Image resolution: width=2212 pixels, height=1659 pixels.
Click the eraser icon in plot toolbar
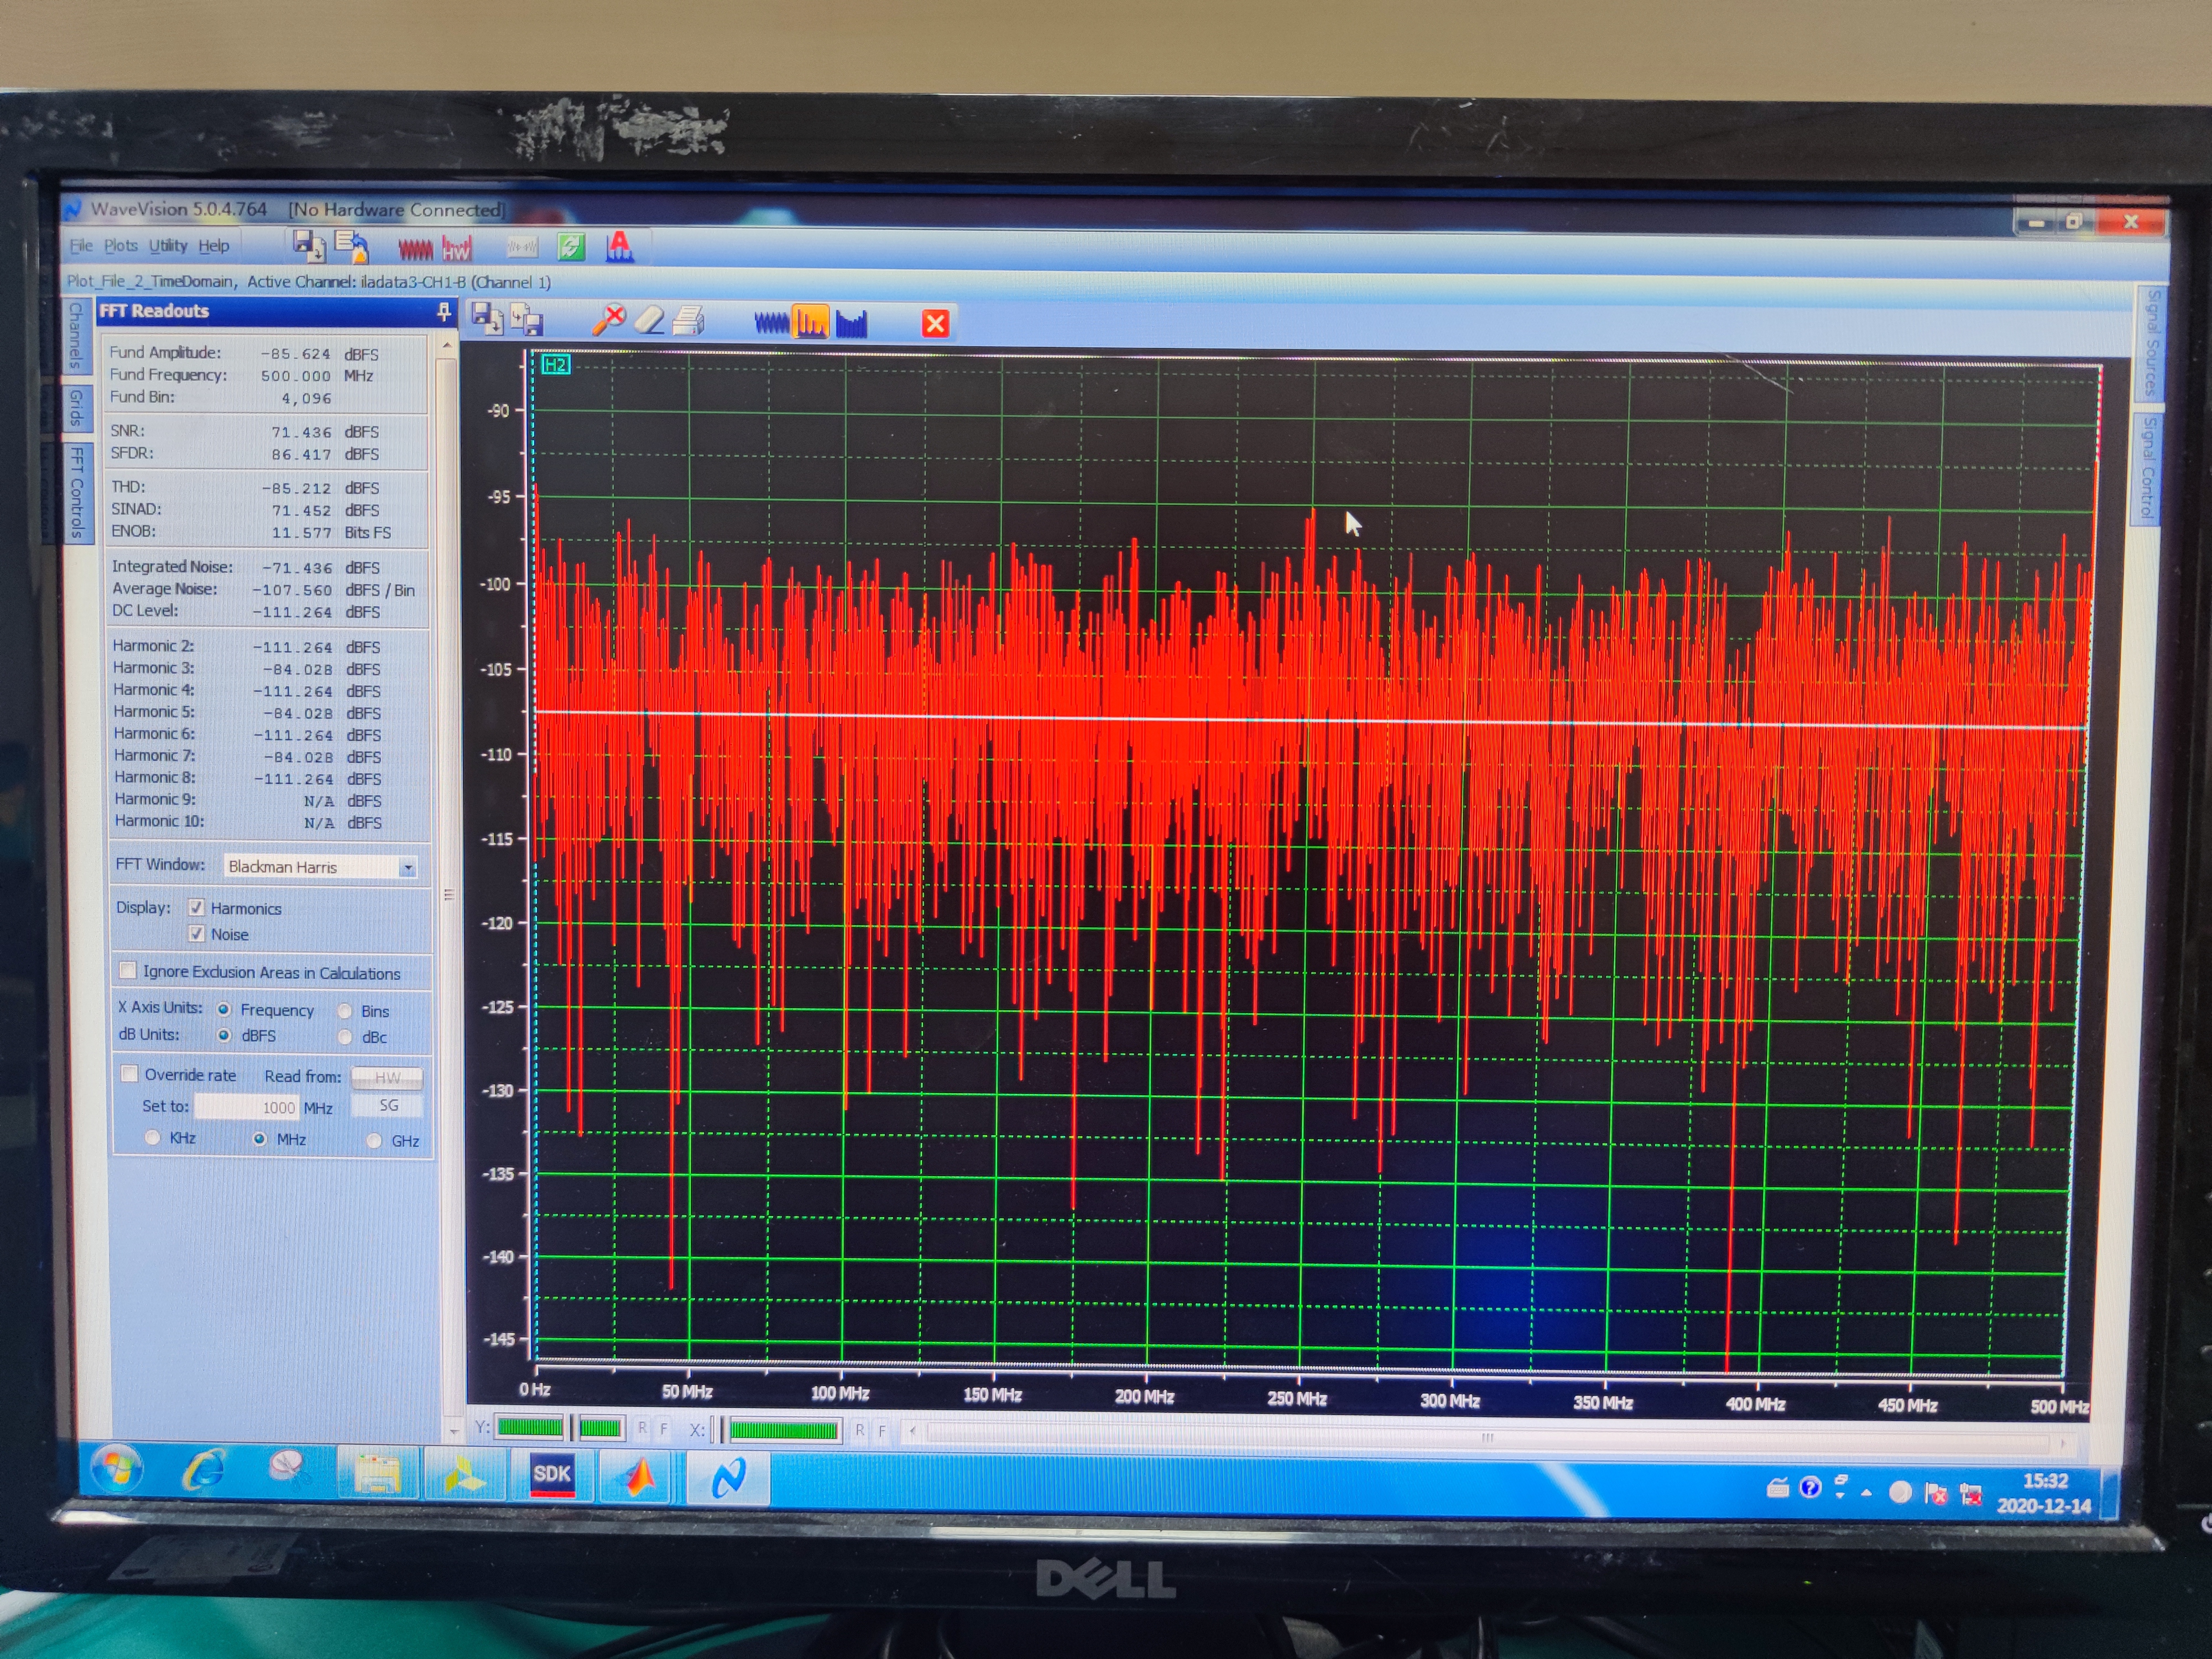[x=649, y=321]
